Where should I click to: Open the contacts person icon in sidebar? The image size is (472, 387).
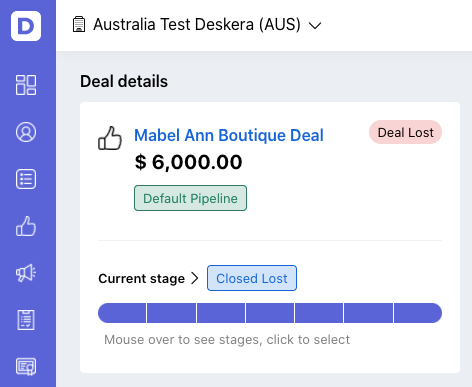[26, 132]
